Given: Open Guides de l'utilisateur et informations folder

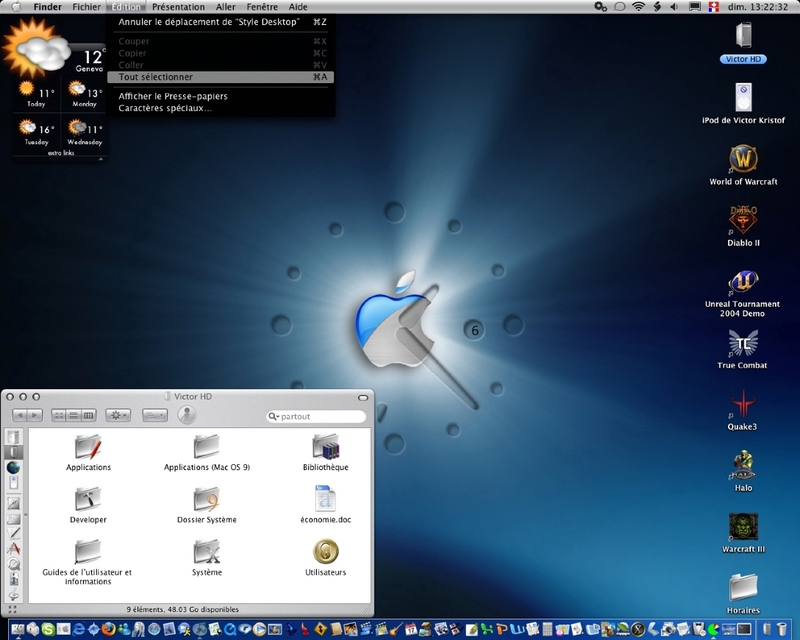Looking at the screenshot, I should tap(87, 562).
